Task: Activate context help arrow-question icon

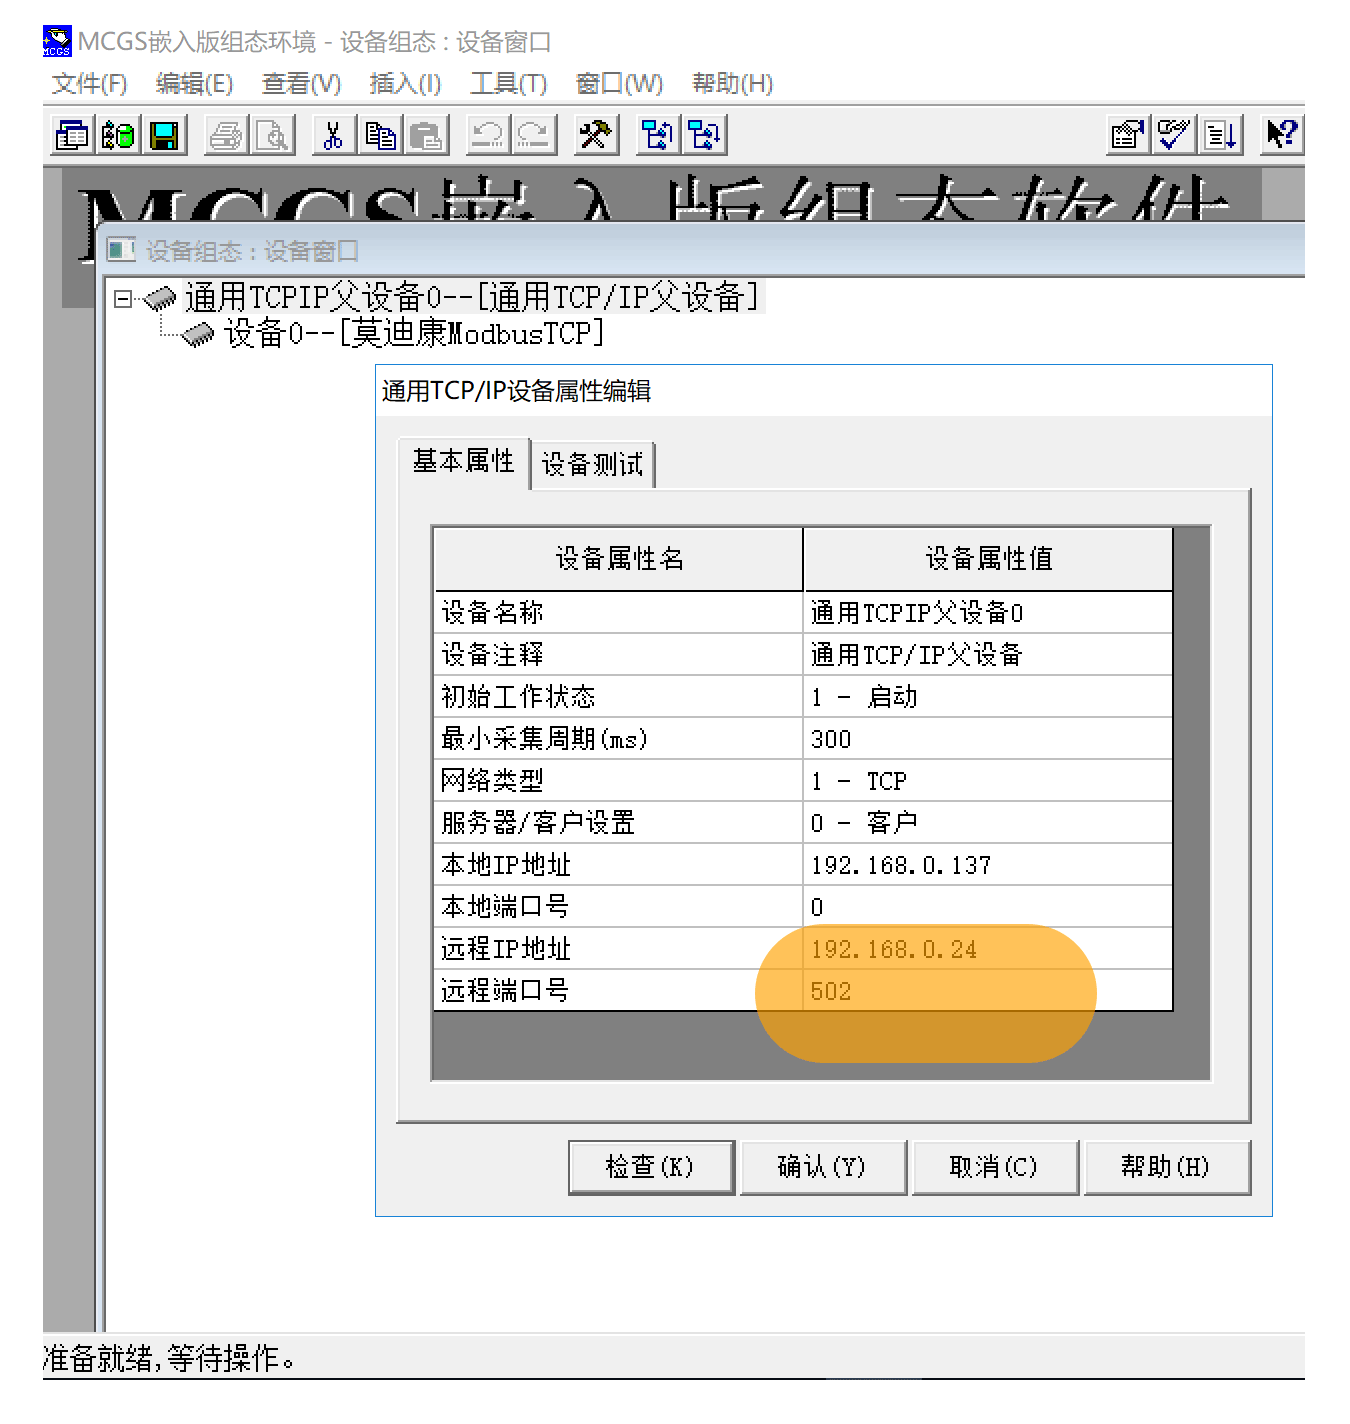Action: point(1281,134)
